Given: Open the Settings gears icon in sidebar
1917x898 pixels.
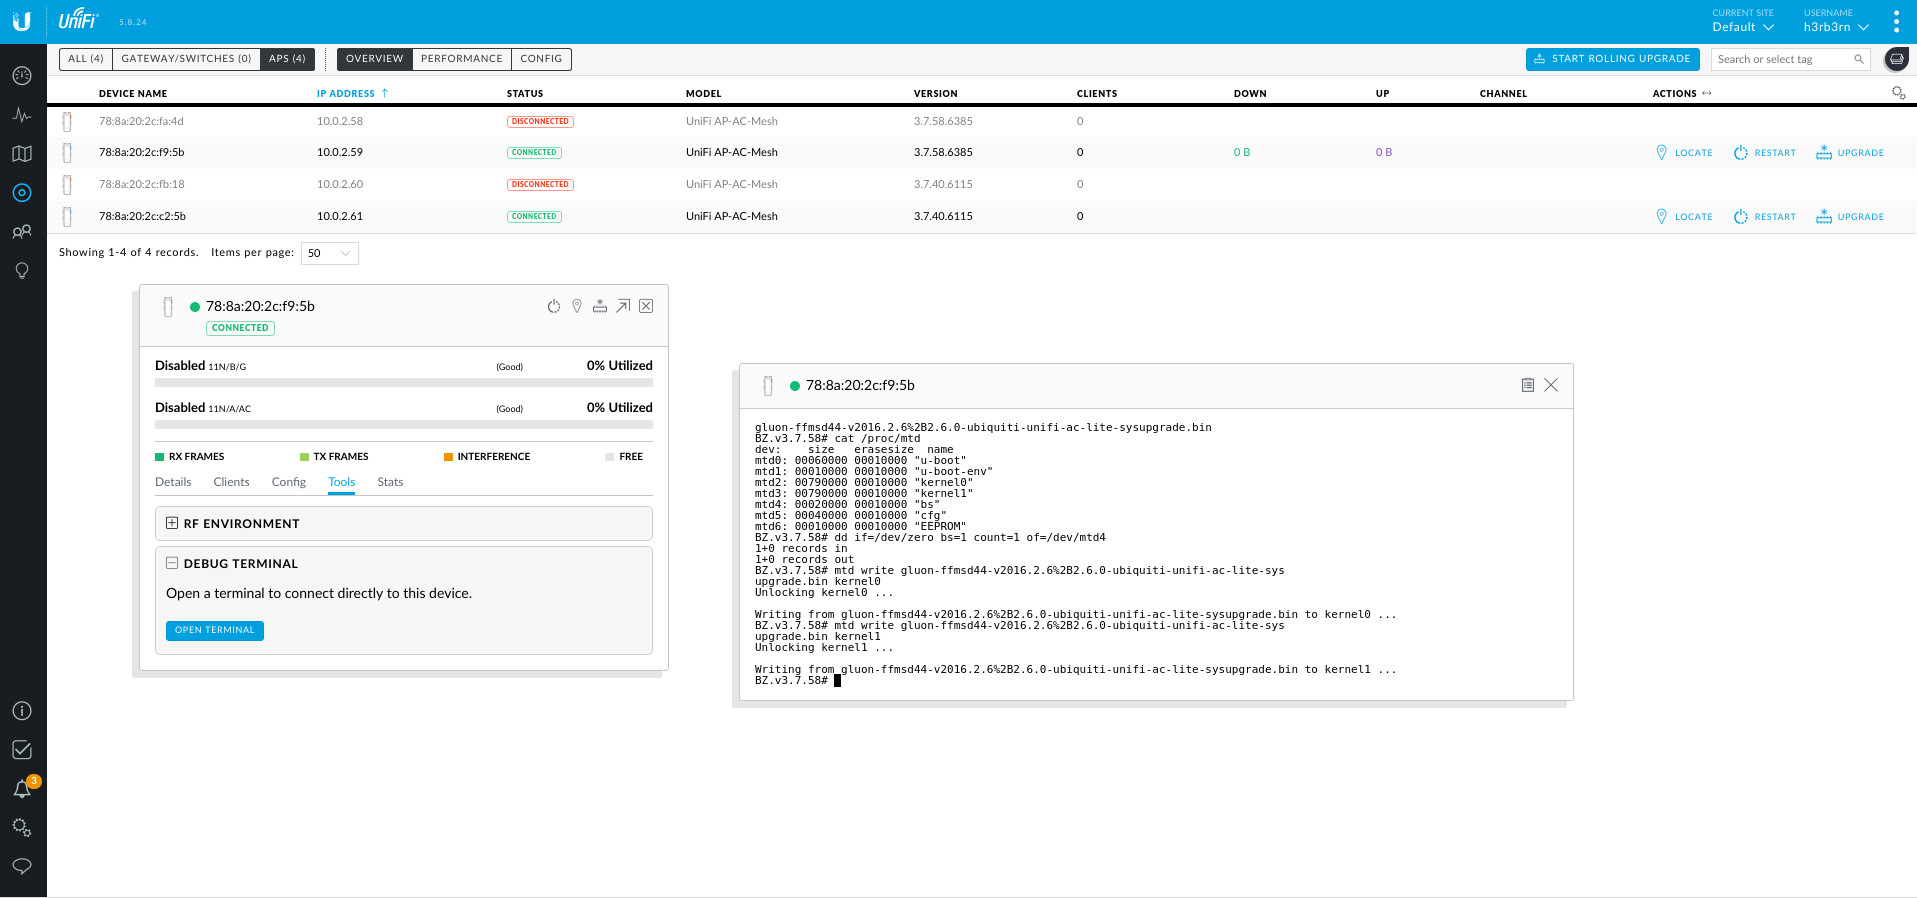Looking at the screenshot, I should coord(22,828).
